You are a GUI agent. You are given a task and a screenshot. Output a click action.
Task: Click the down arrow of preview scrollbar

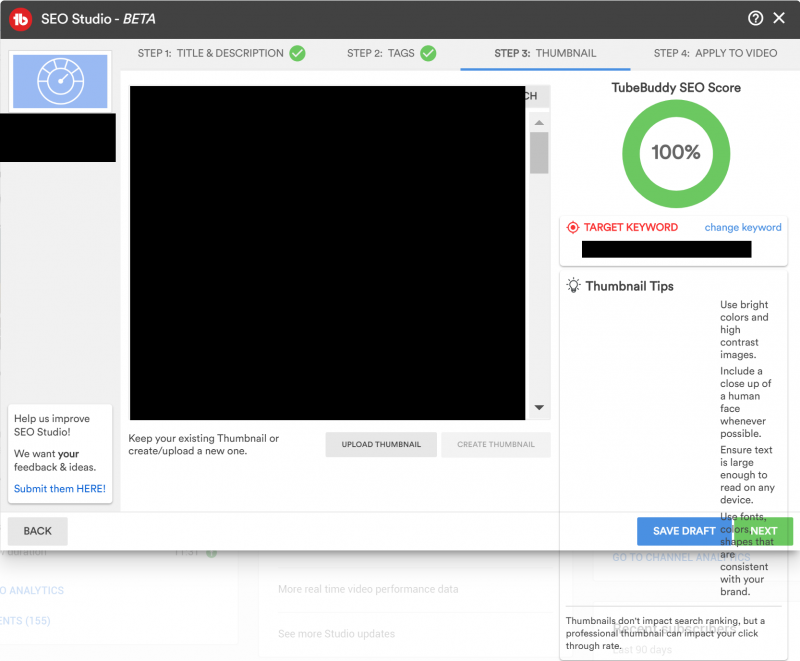[539, 407]
